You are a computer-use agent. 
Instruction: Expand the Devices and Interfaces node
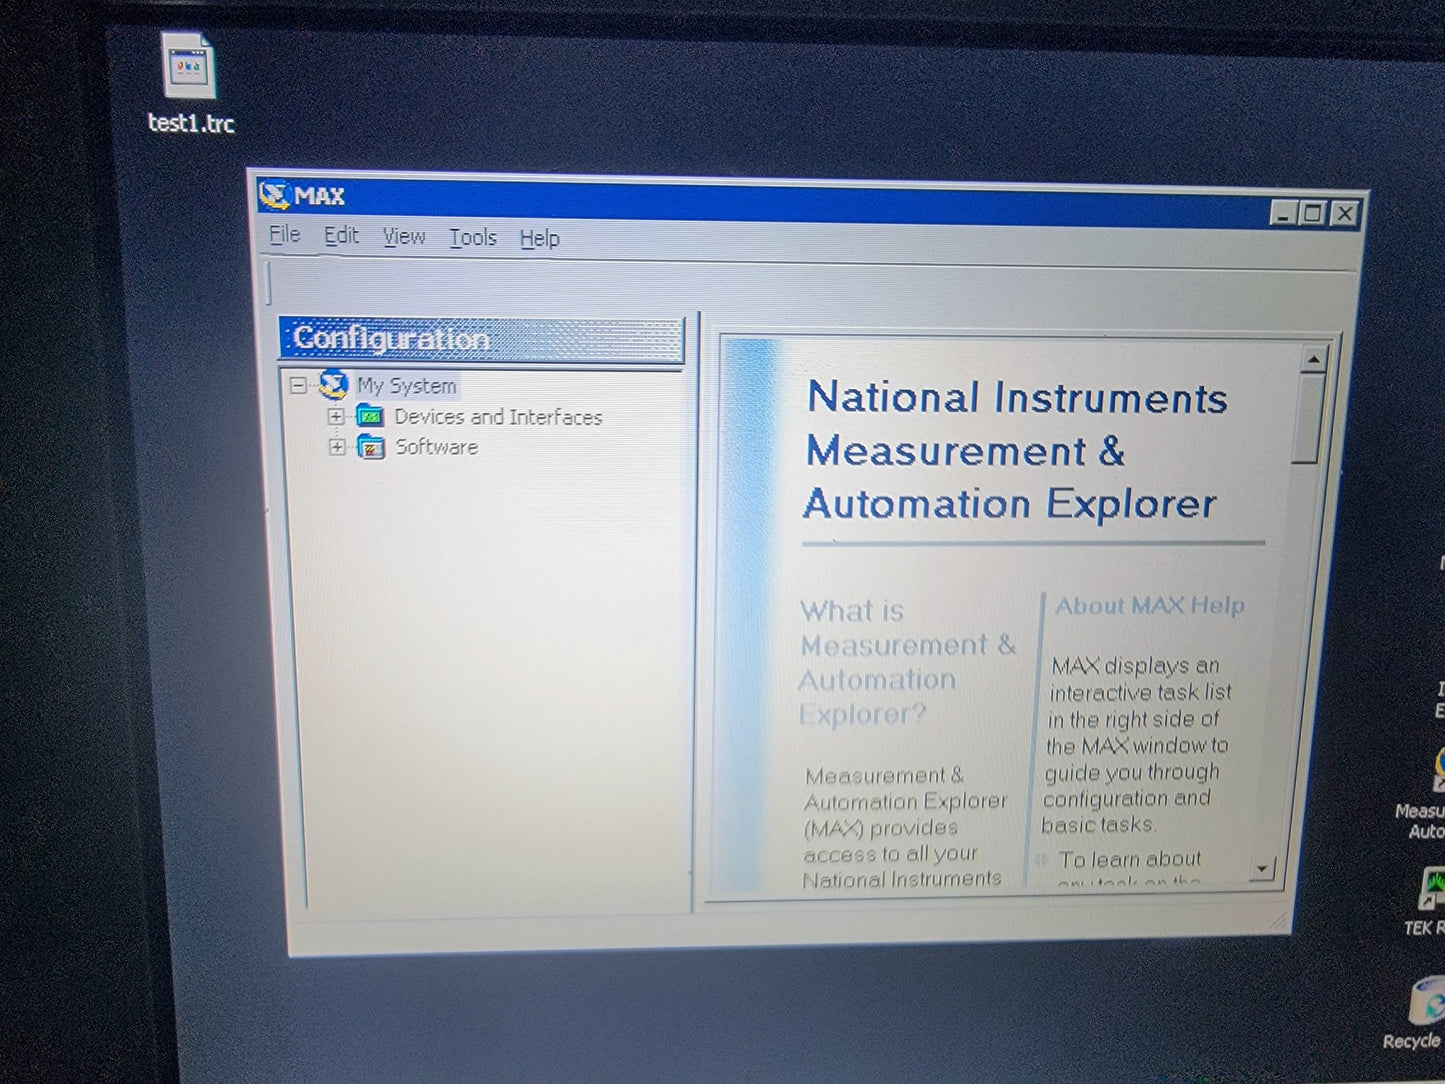(x=337, y=416)
